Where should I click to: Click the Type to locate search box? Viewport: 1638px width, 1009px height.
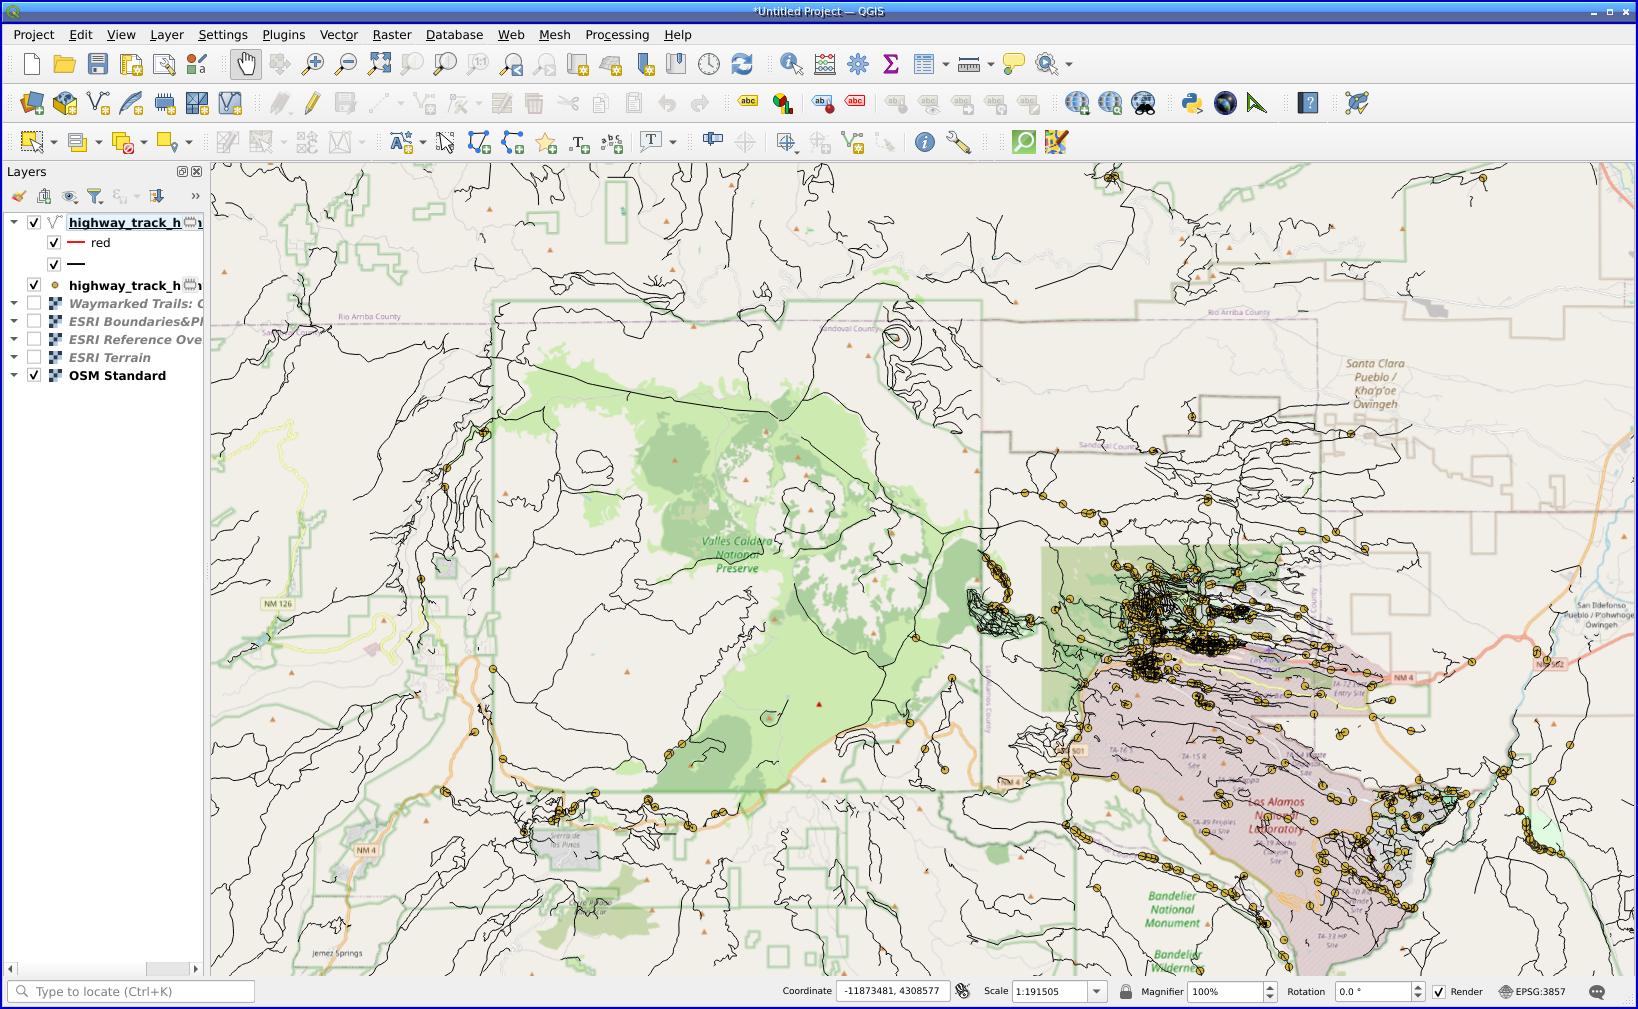131,992
